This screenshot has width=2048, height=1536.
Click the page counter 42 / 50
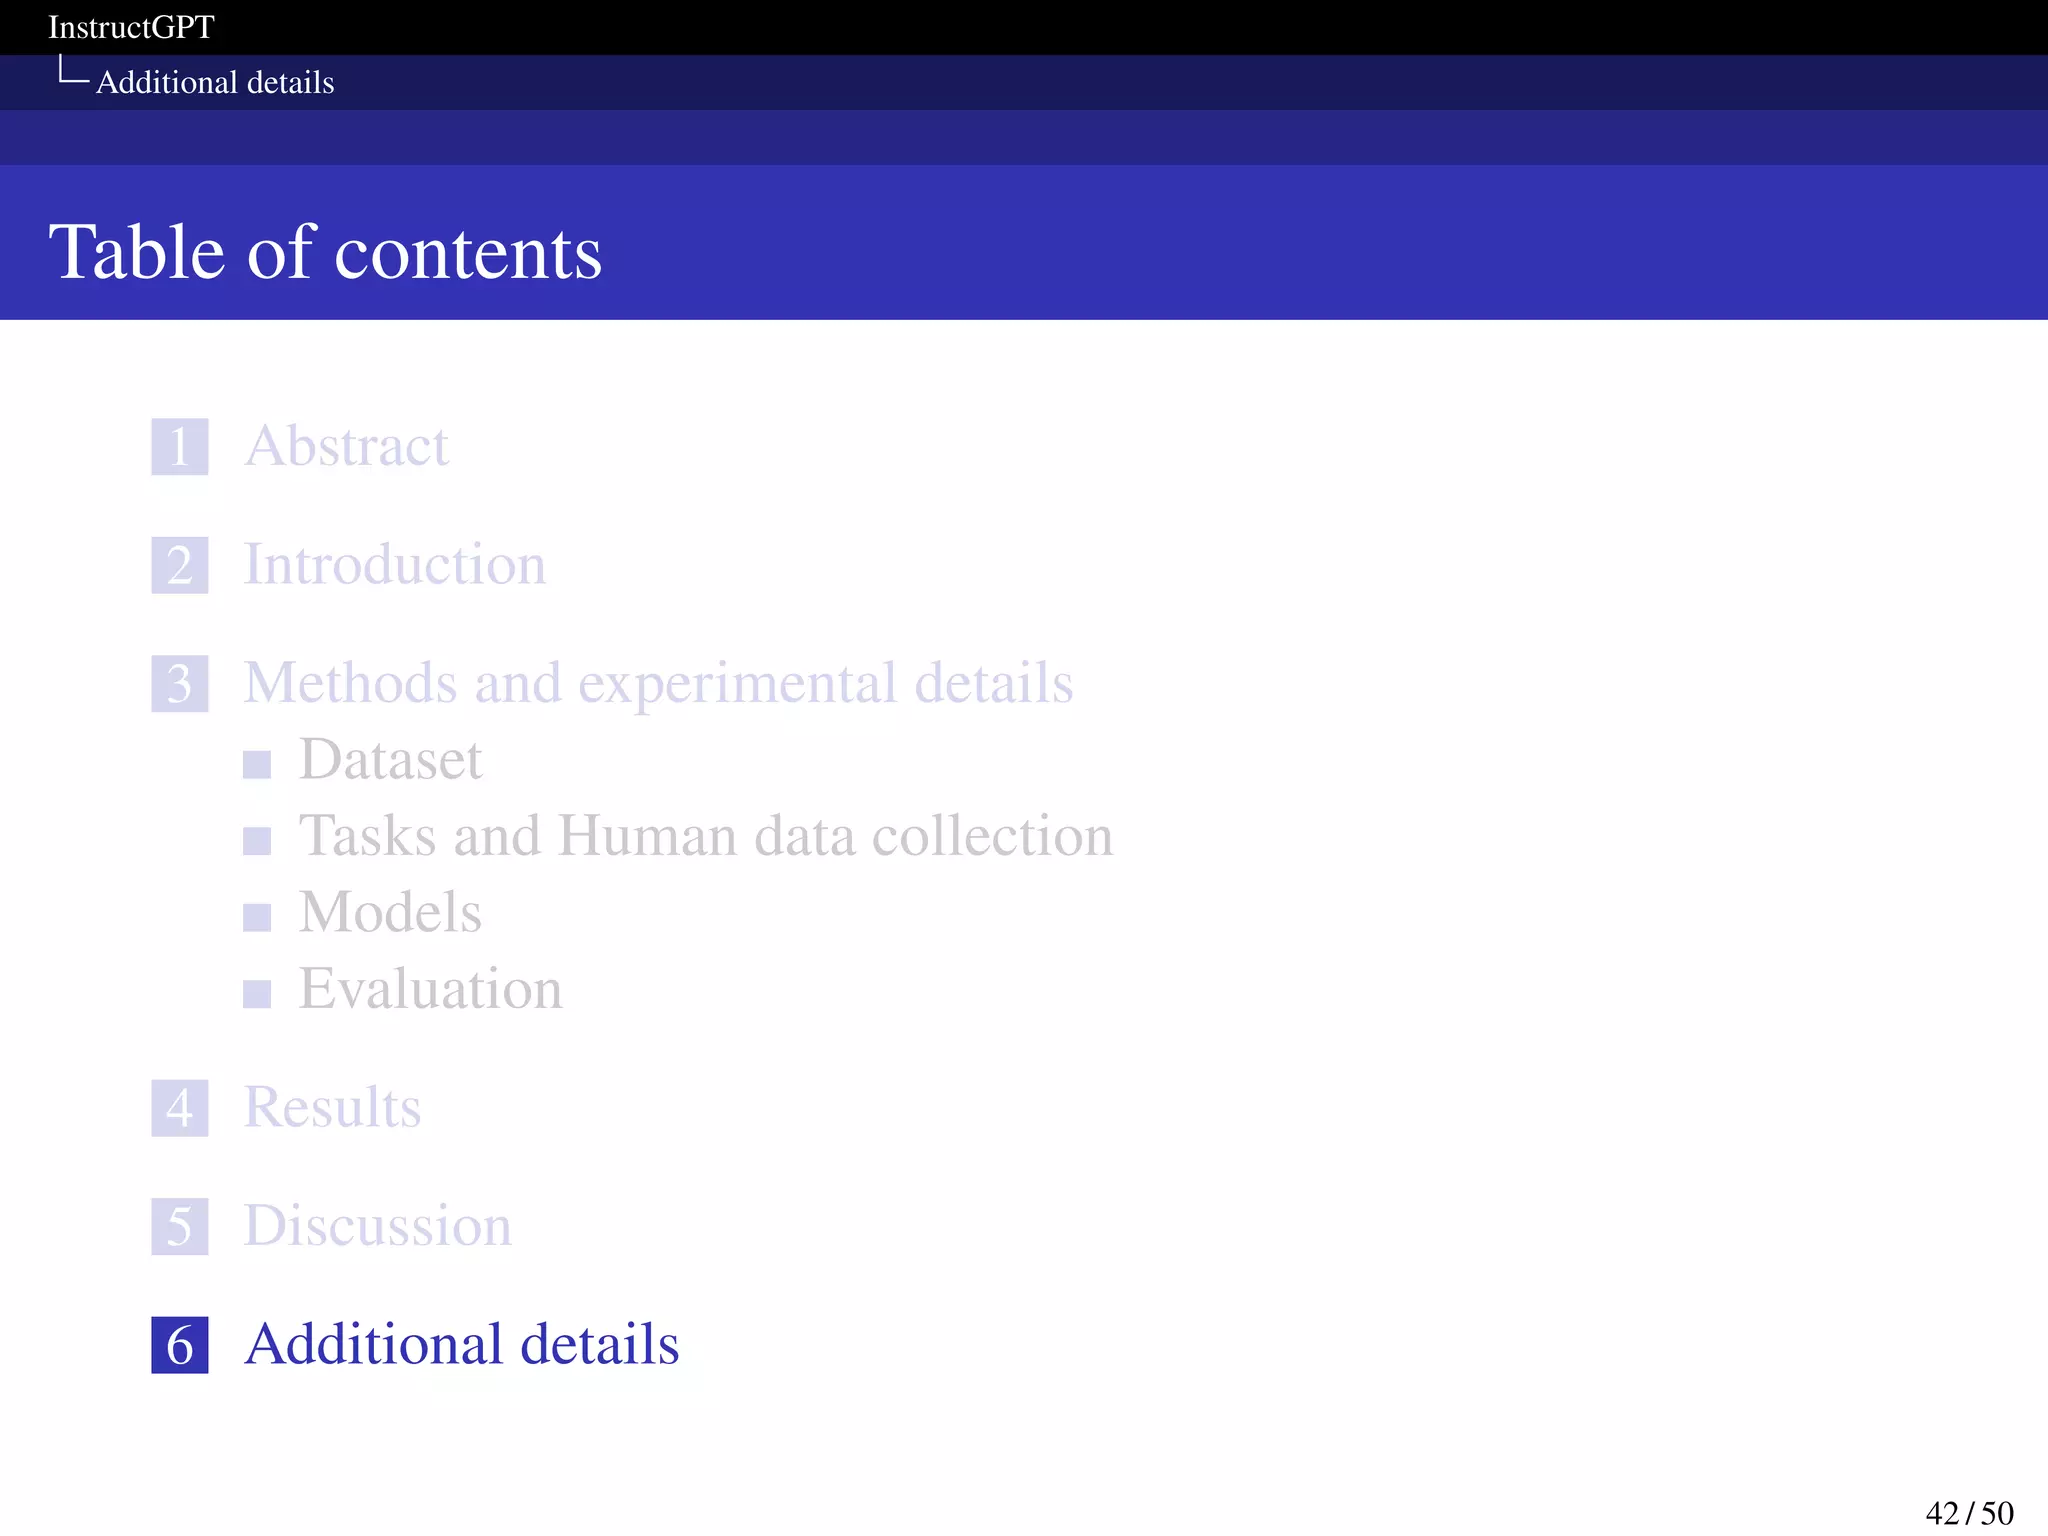(x=1969, y=1513)
